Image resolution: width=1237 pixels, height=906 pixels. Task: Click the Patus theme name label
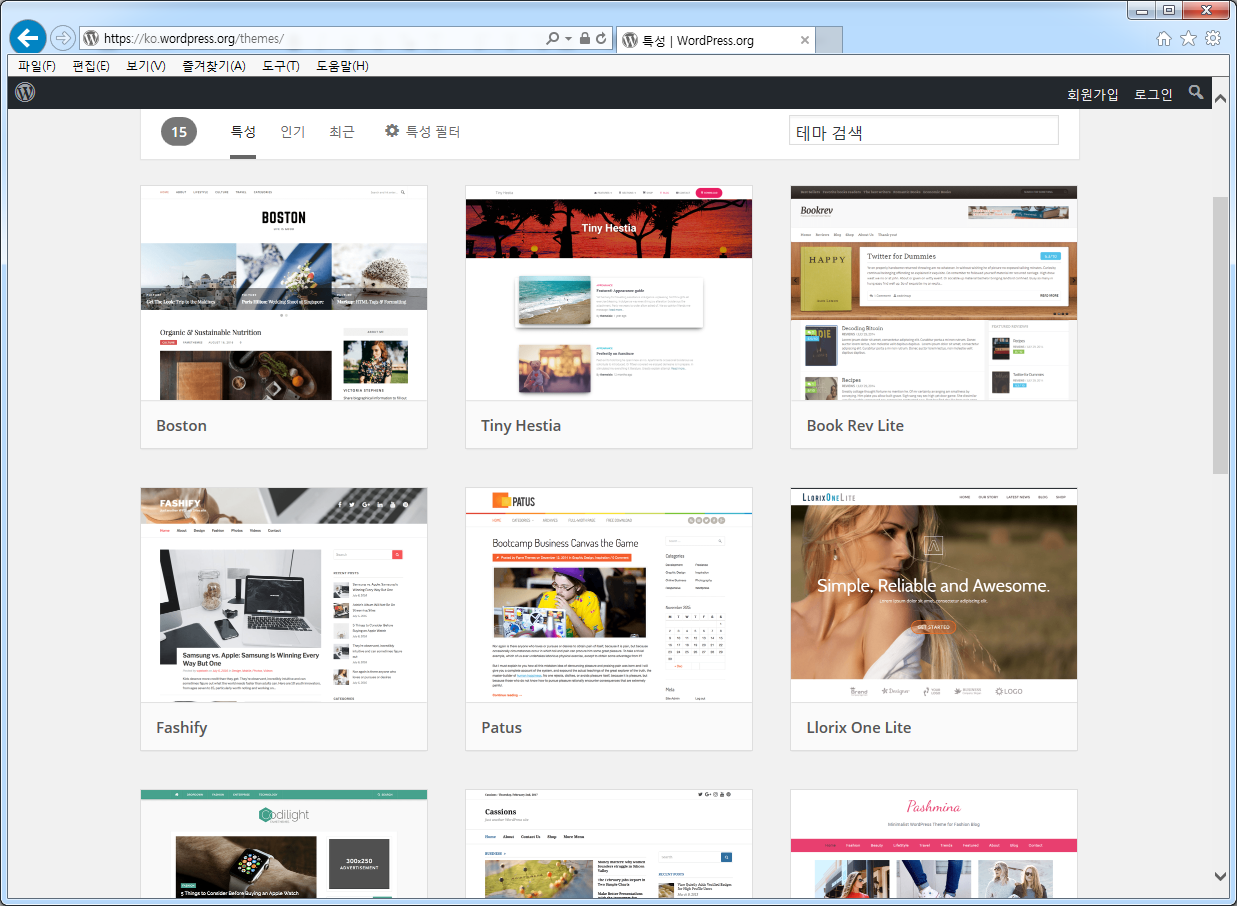502,728
